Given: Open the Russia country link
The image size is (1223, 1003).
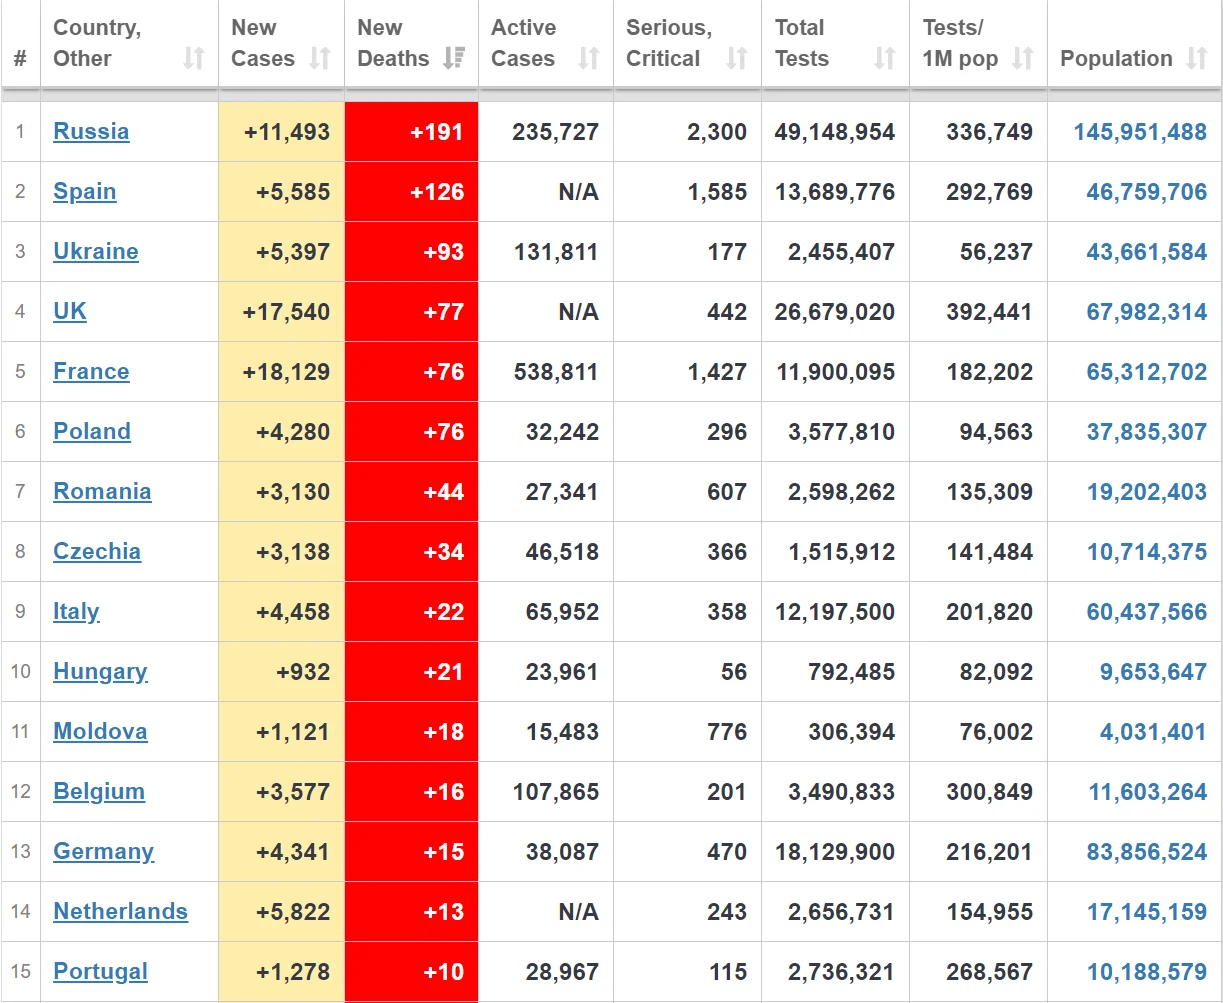Looking at the screenshot, I should 91,131.
